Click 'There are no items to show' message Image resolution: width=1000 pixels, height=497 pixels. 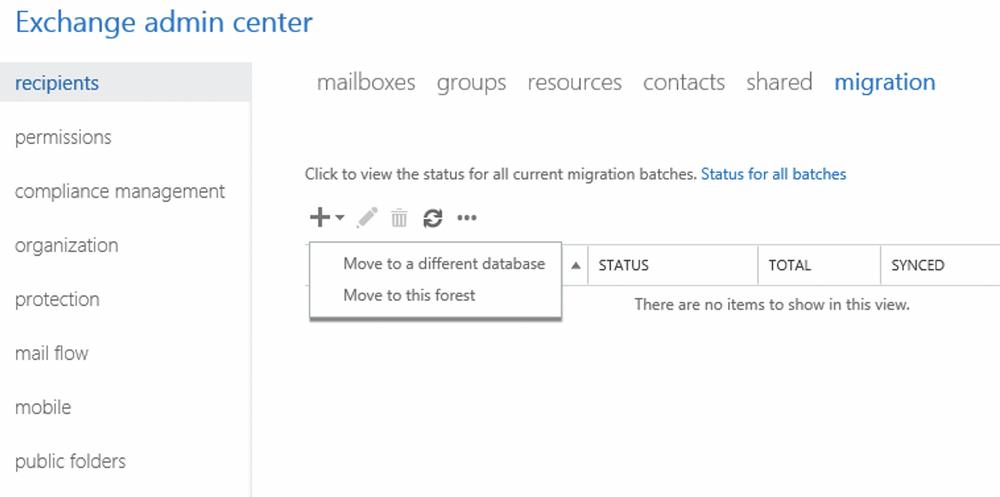coord(772,305)
